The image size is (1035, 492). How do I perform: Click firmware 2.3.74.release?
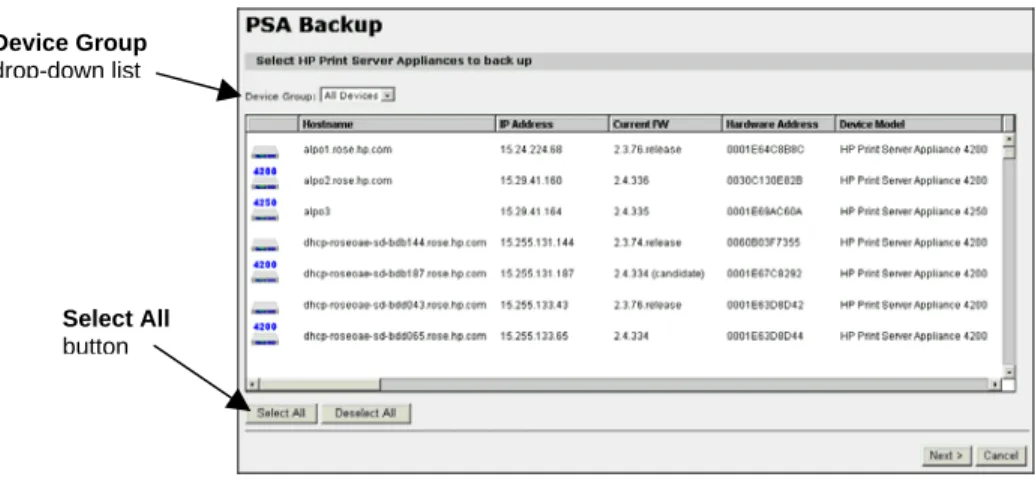647,243
